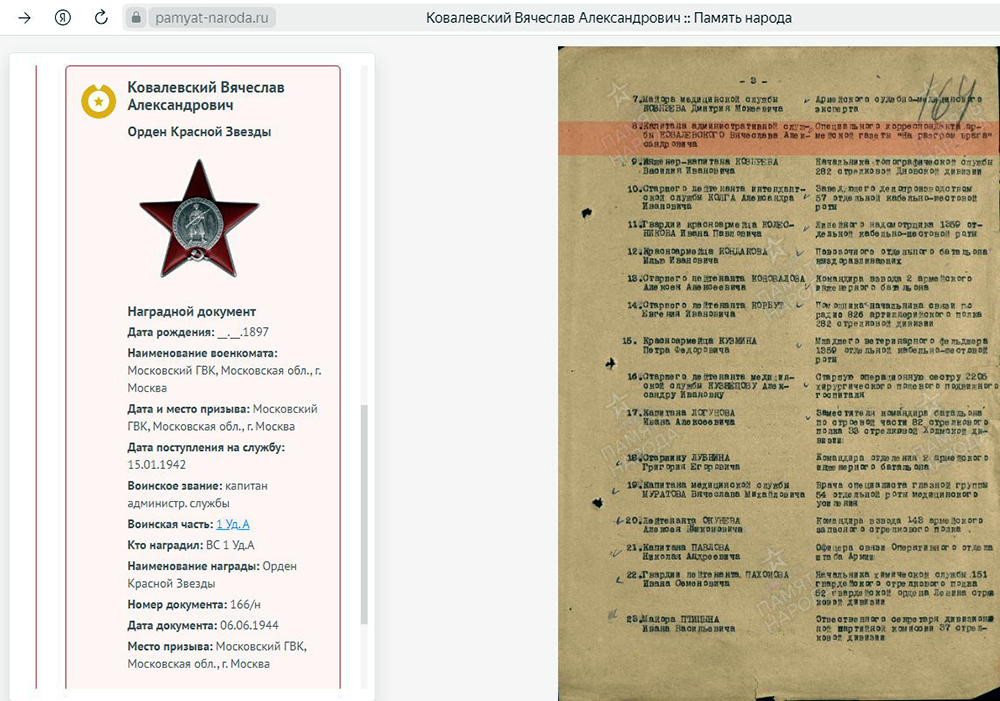The image size is (1000, 701).
Task: Open the 1 Уд.А military unit link
Action: tap(233, 524)
